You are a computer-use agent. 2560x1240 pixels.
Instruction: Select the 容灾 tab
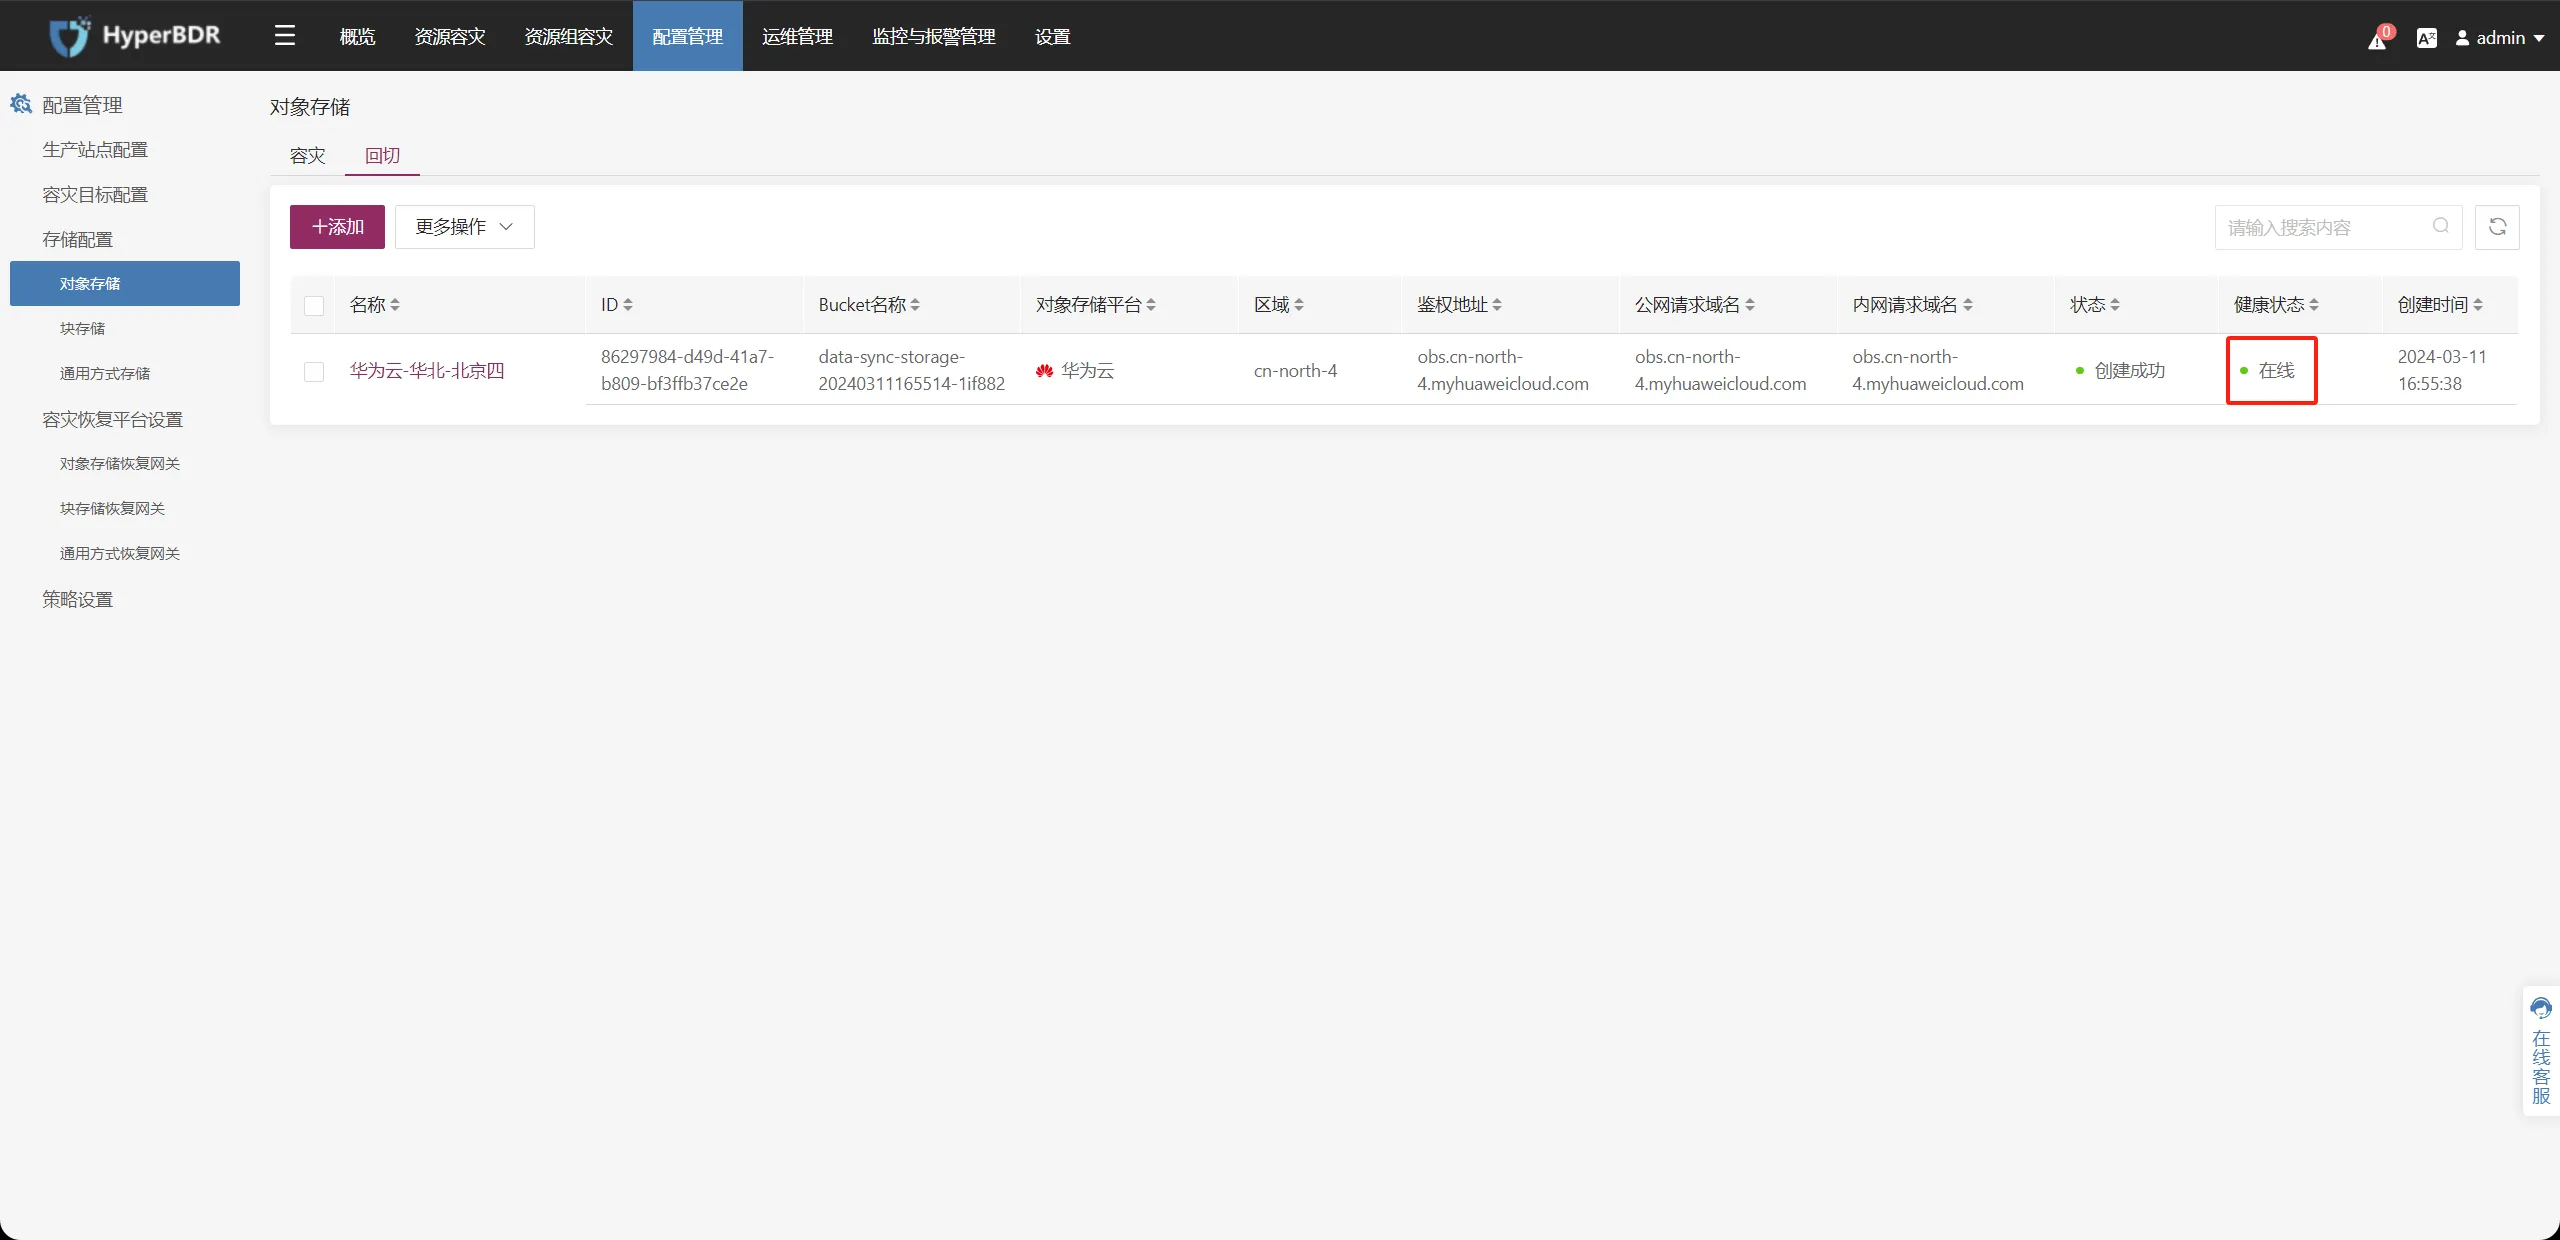(x=309, y=153)
